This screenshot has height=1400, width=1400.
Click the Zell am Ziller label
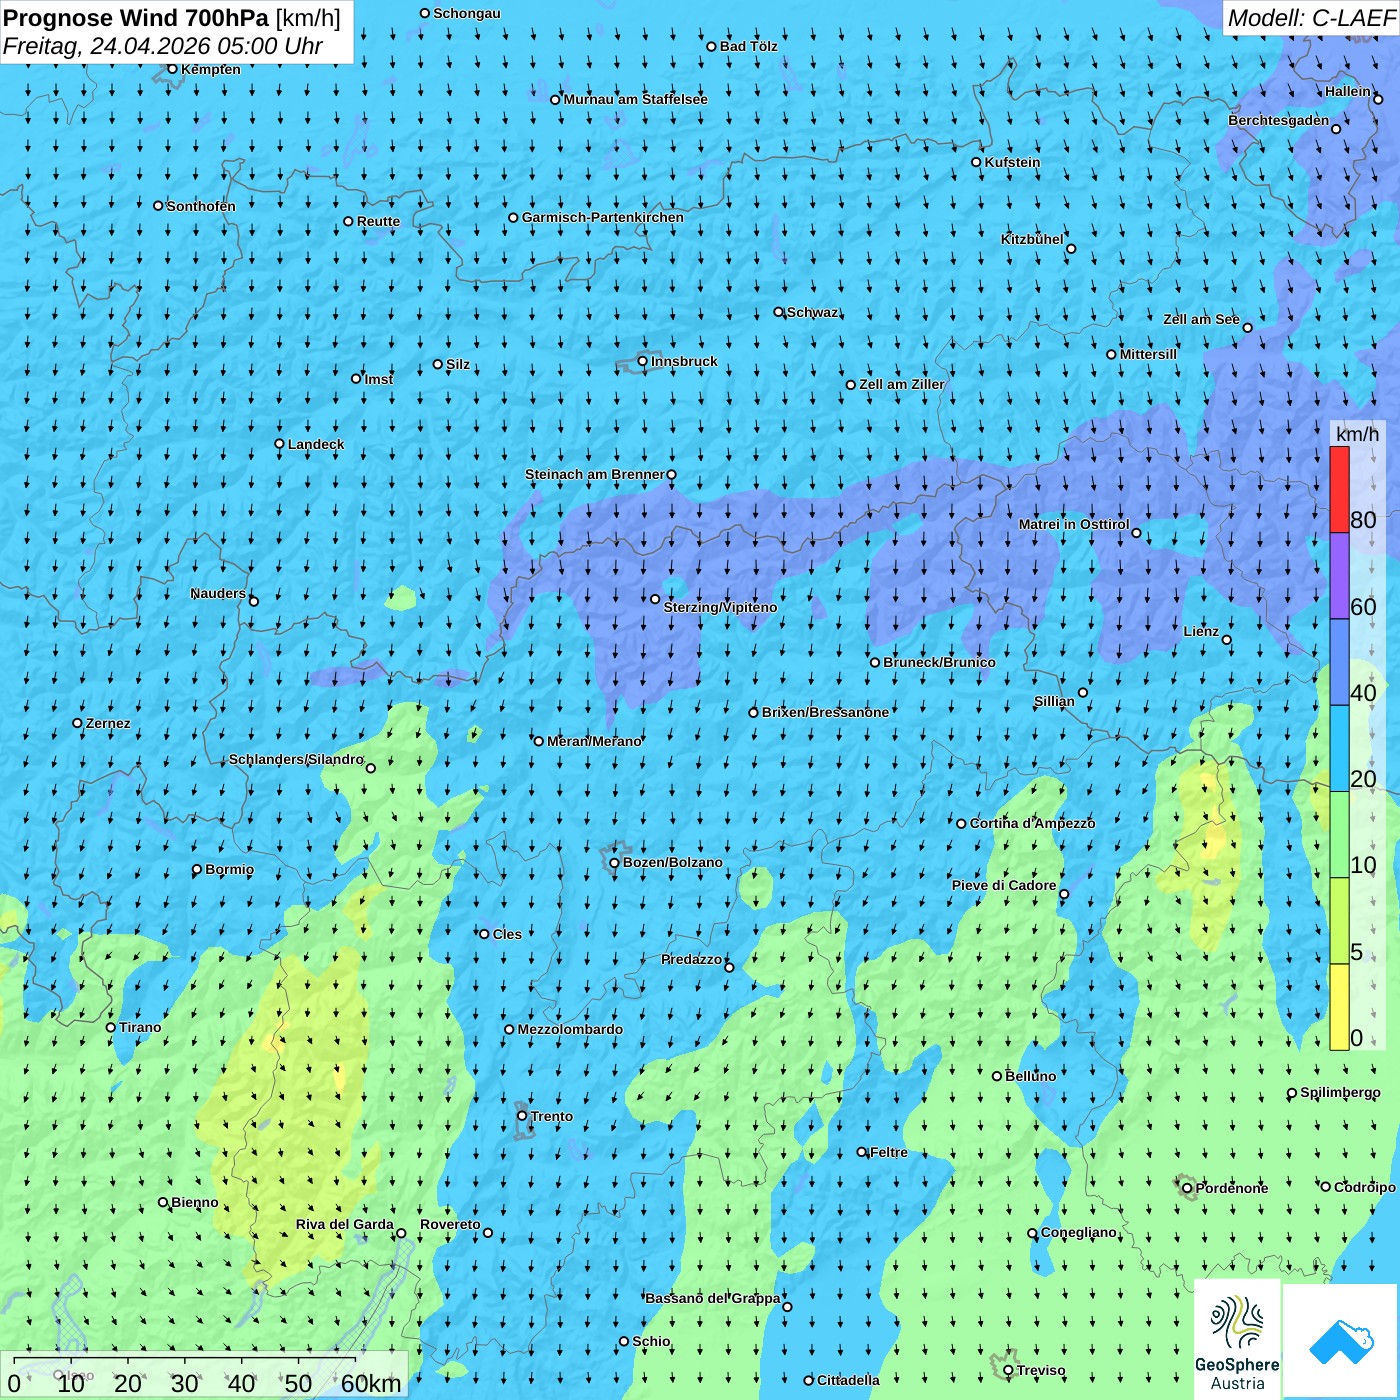click(901, 384)
